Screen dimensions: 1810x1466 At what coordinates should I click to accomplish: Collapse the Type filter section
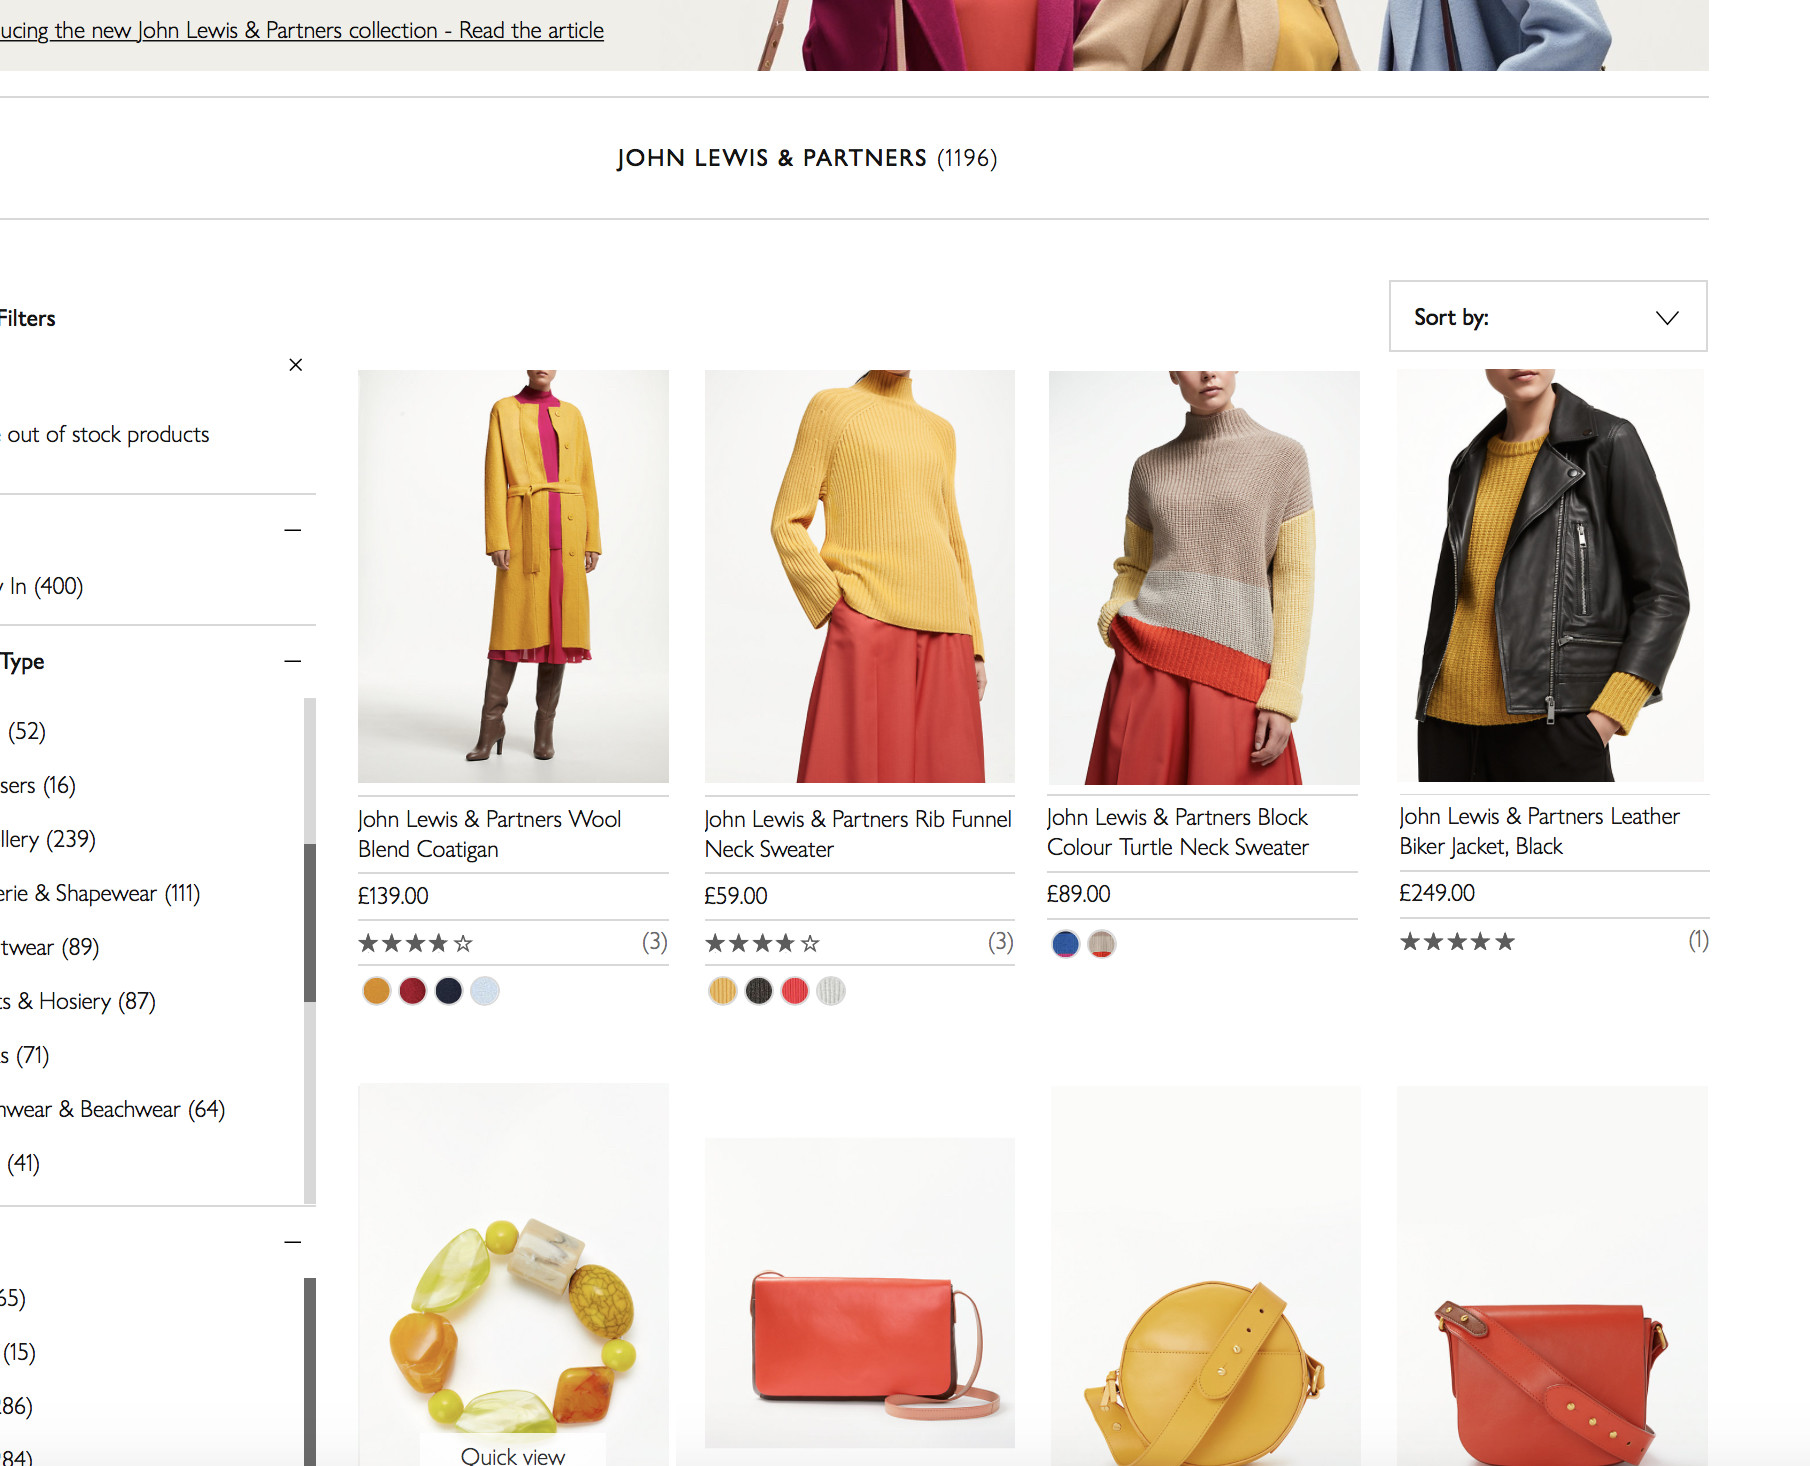pyautogui.click(x=292, y=661)
